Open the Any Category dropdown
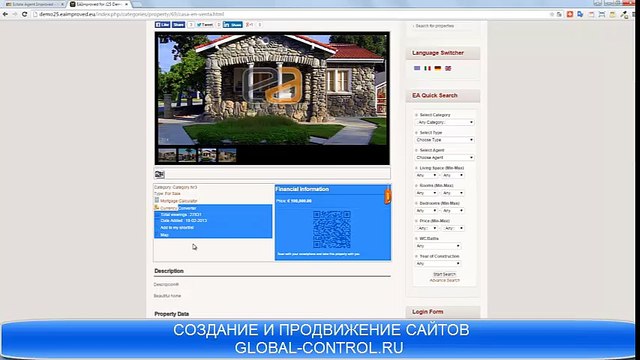640x360 pixels. (x=445, y=122)
